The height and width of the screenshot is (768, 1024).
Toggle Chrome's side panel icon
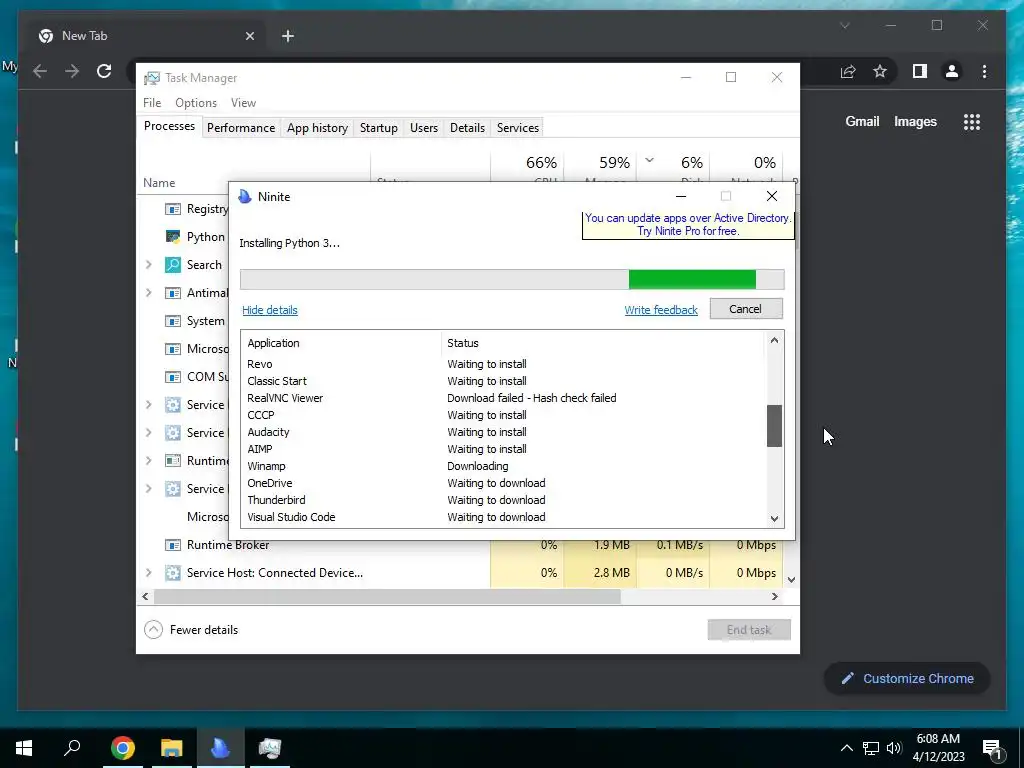pyautogui.click(x=920, y=71)
